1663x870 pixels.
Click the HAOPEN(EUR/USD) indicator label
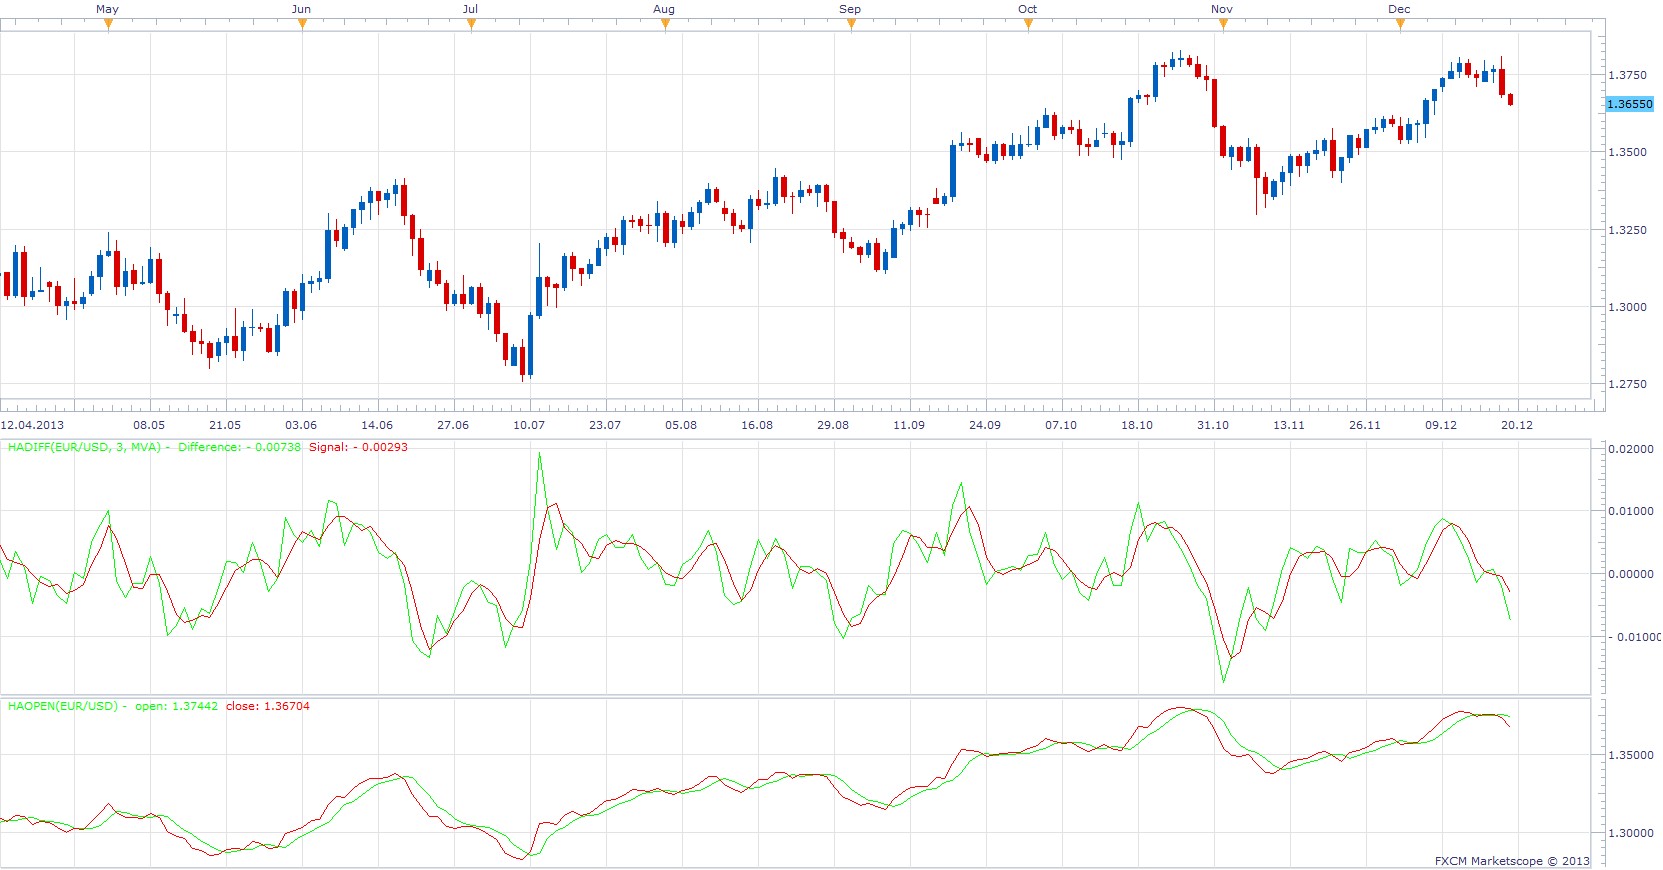click(62, 706)
